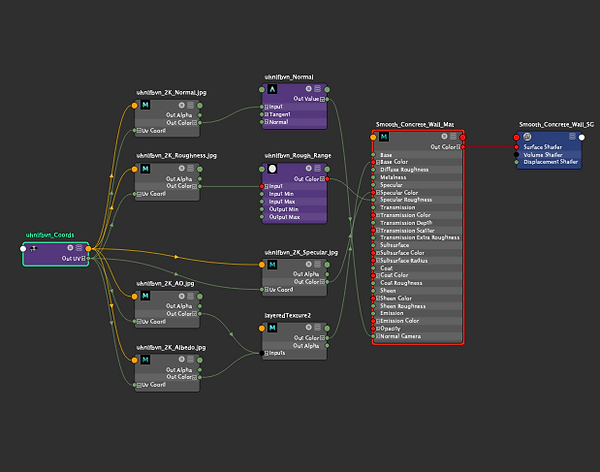The image size is (600, 472).
Task: Toggle solo circle button on layeredTexture2 node
Action: [x=309, y=327]
